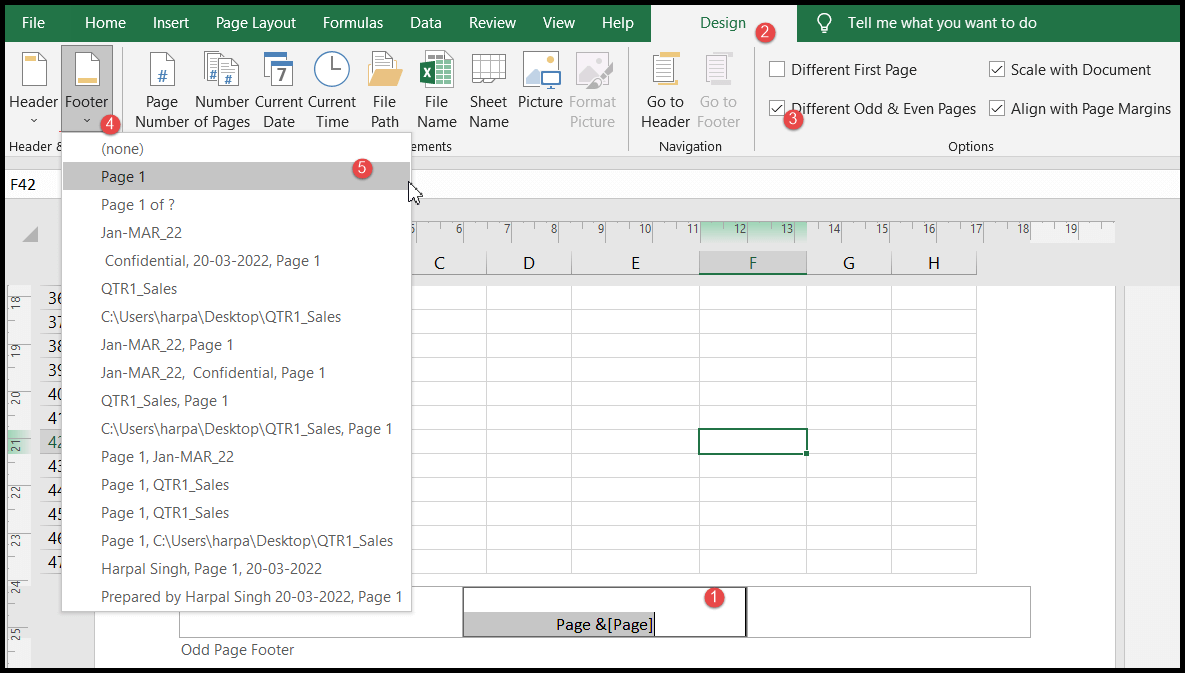The image size is (1185, 673).
Task: Open the Formulas ribbon tab
Action: [352, 23]
